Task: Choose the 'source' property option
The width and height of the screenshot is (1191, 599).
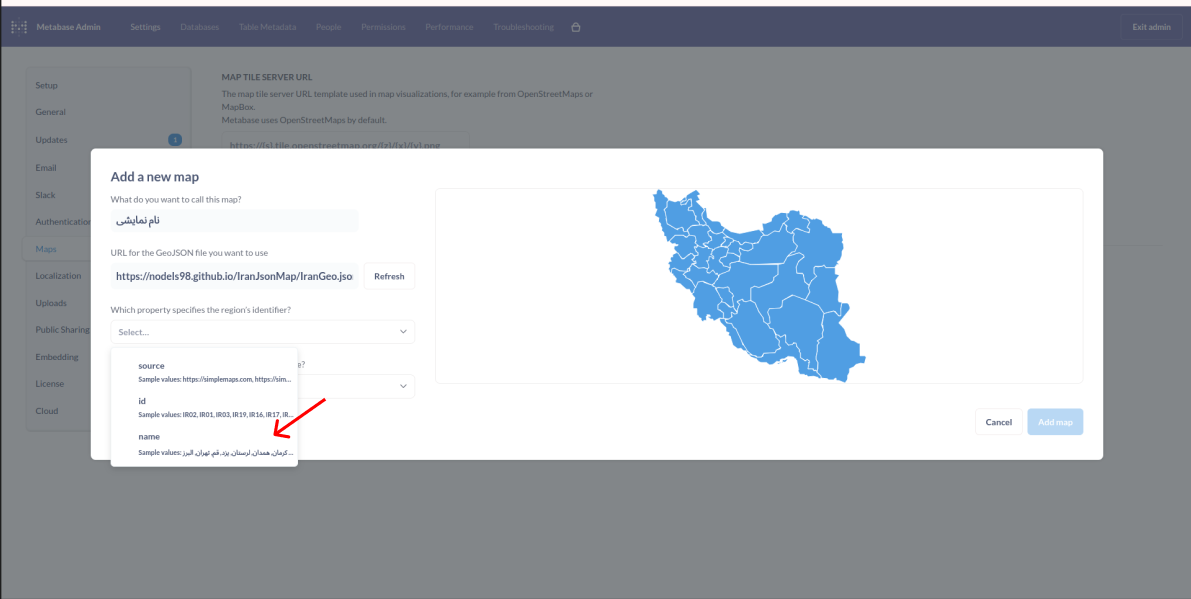Action: click(204, 372)
